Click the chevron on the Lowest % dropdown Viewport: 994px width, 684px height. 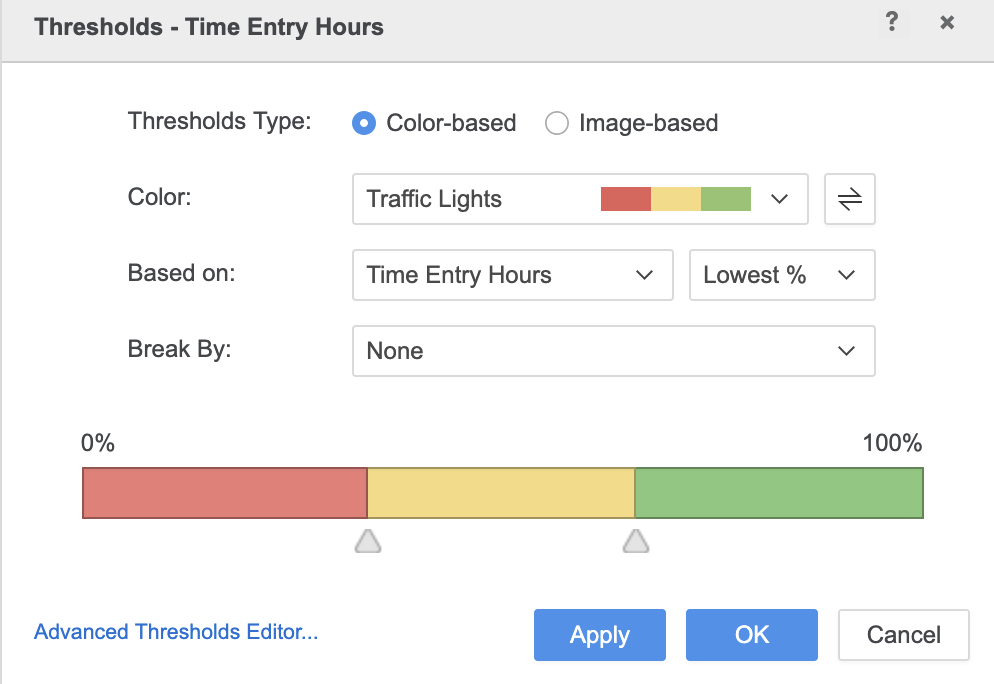point(846,275)
